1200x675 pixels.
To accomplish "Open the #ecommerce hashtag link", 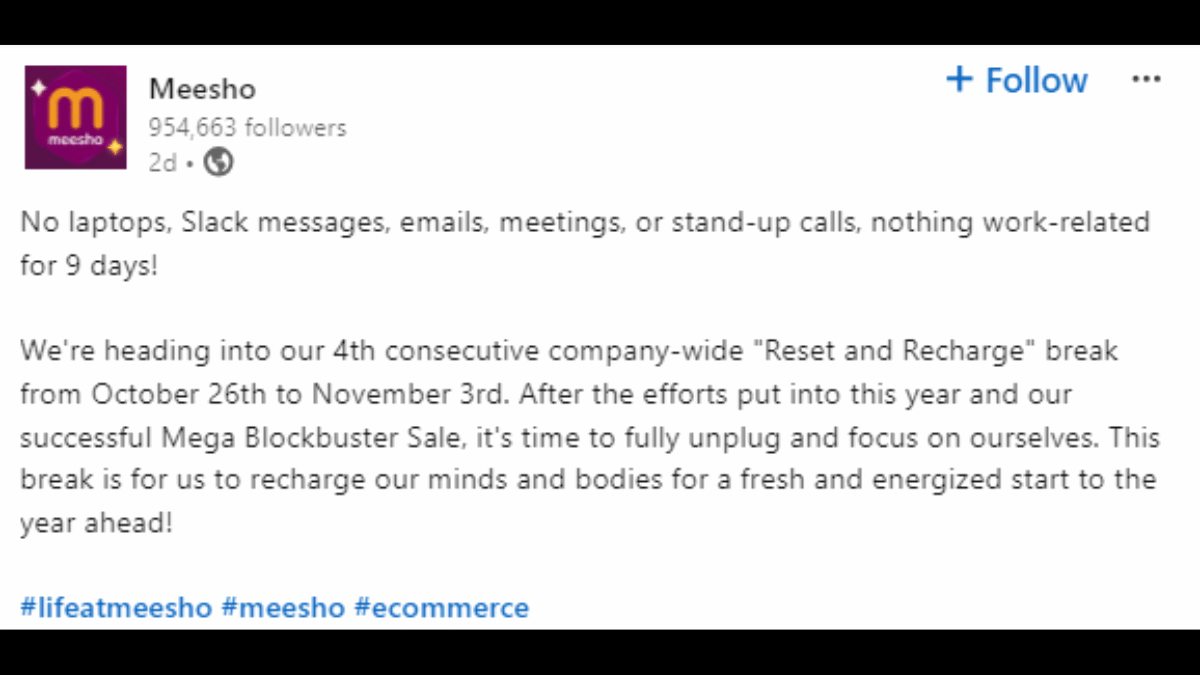I will pyautogui.click(x=441, y=607).
